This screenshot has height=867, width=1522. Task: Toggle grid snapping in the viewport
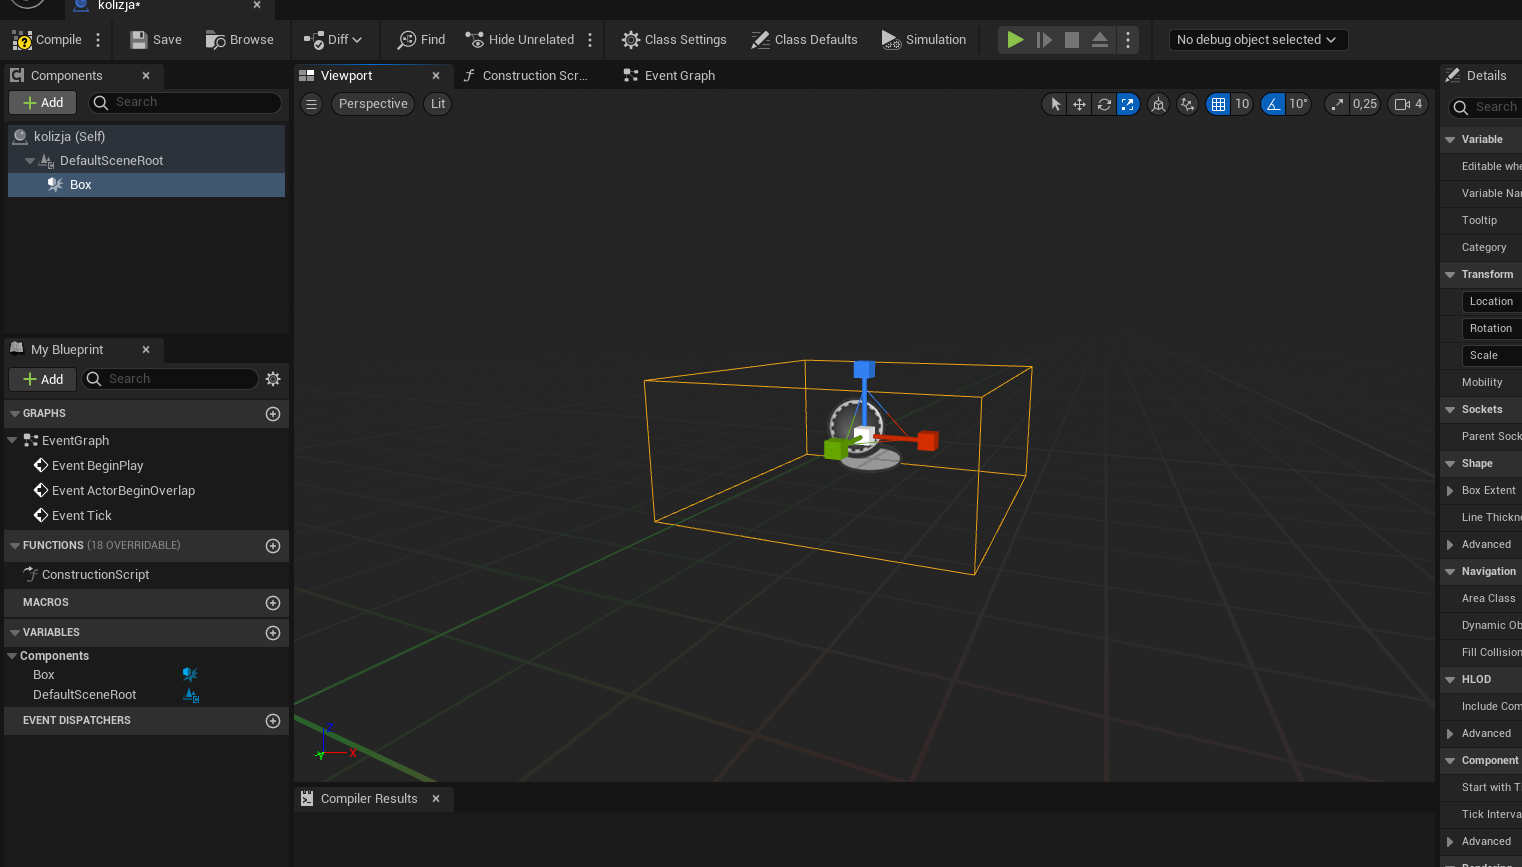tap(1218, 104)
